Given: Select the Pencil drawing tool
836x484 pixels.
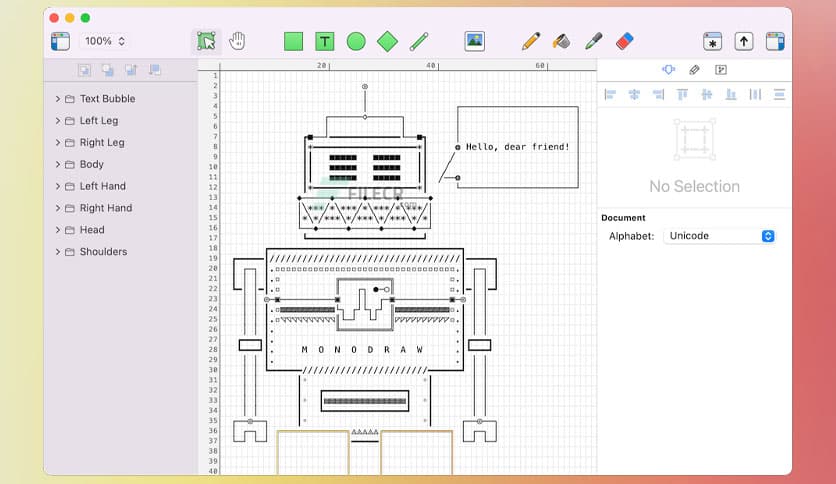Looking at the screenshot, I should tap(530, 41).
